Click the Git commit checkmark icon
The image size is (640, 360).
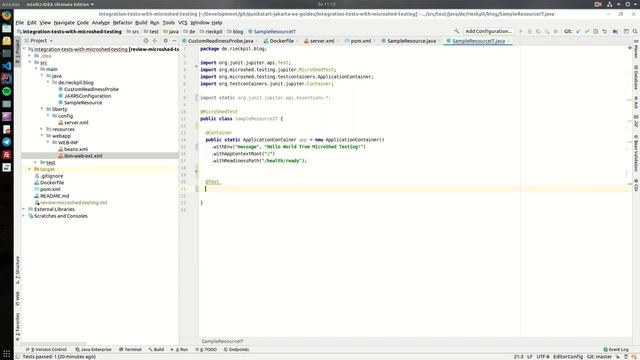tap(587, 31)
